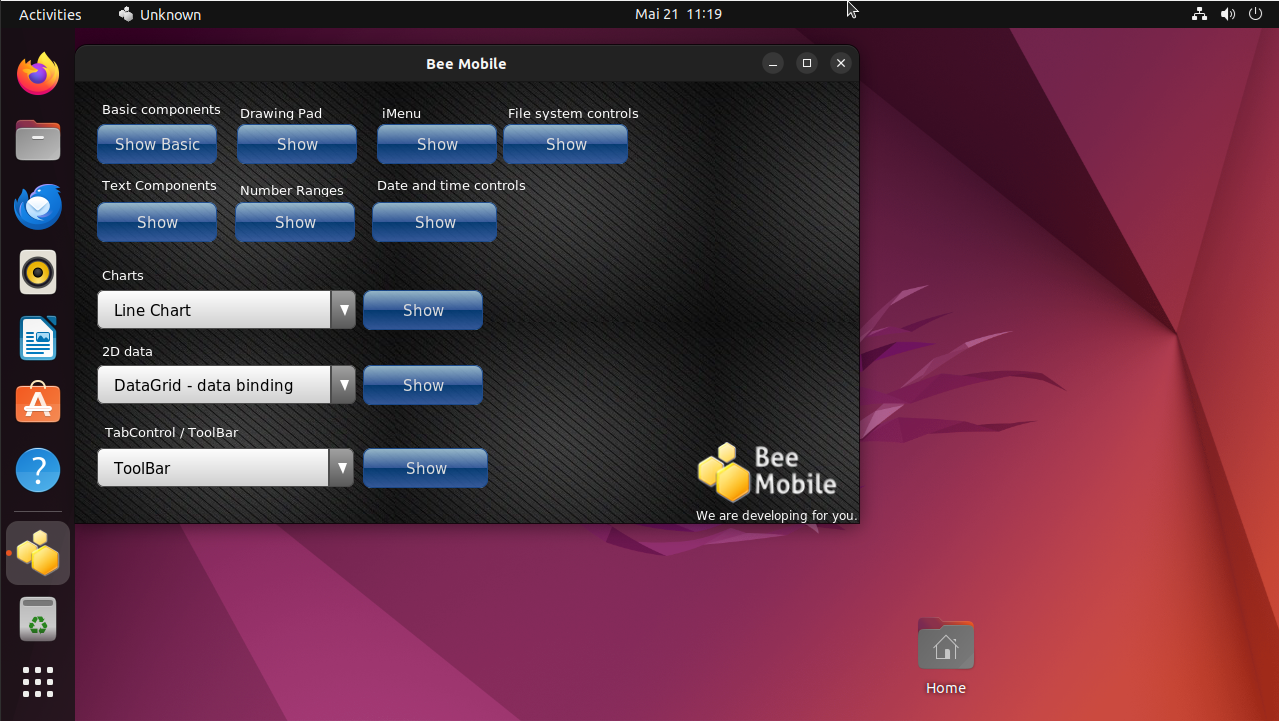Show the selected DataGrid demo
1279x721 pixels.
423,385
